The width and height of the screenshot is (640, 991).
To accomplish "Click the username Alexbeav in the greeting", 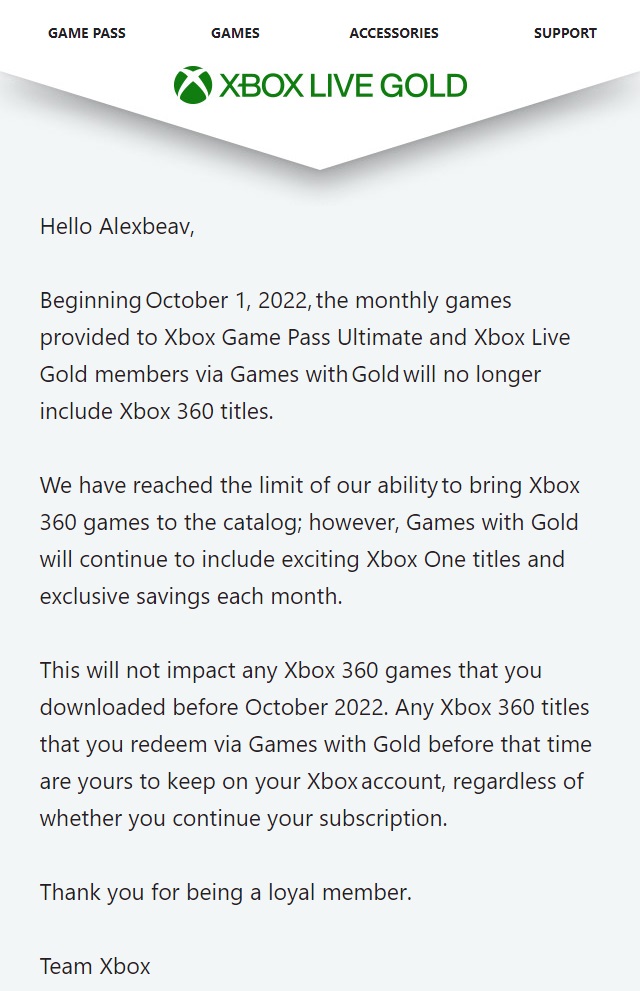I will point(144,226).
